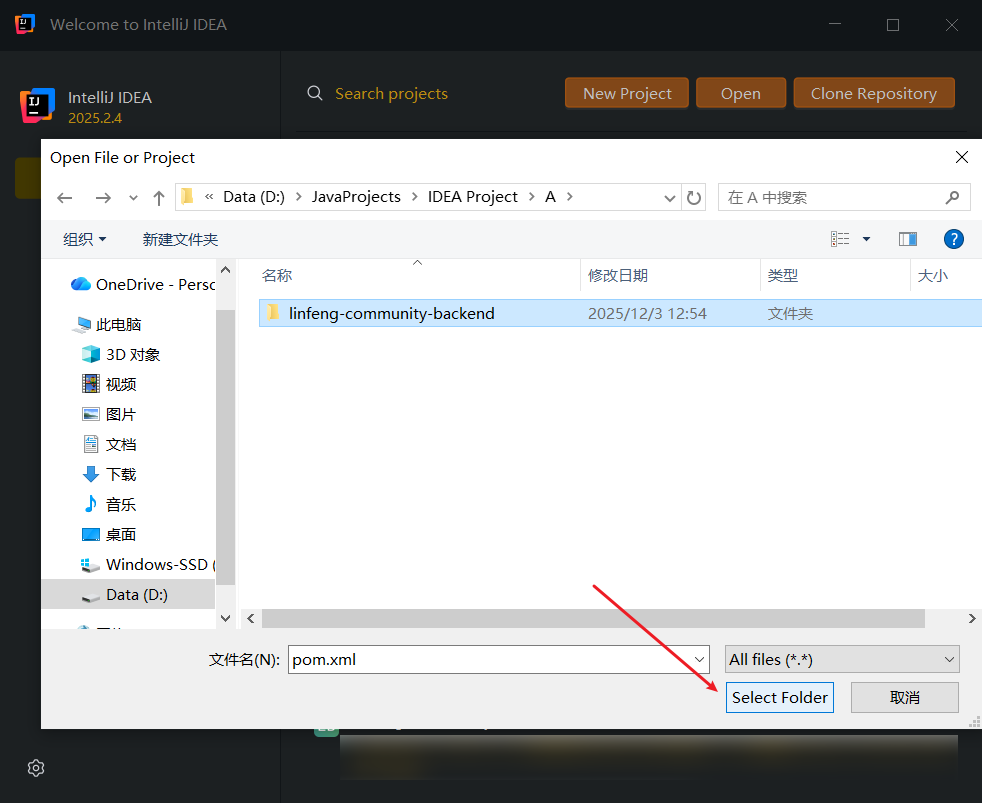This screenshot has width=982, height=803.
Task: Click the Select Folder button
Action: 779,697
